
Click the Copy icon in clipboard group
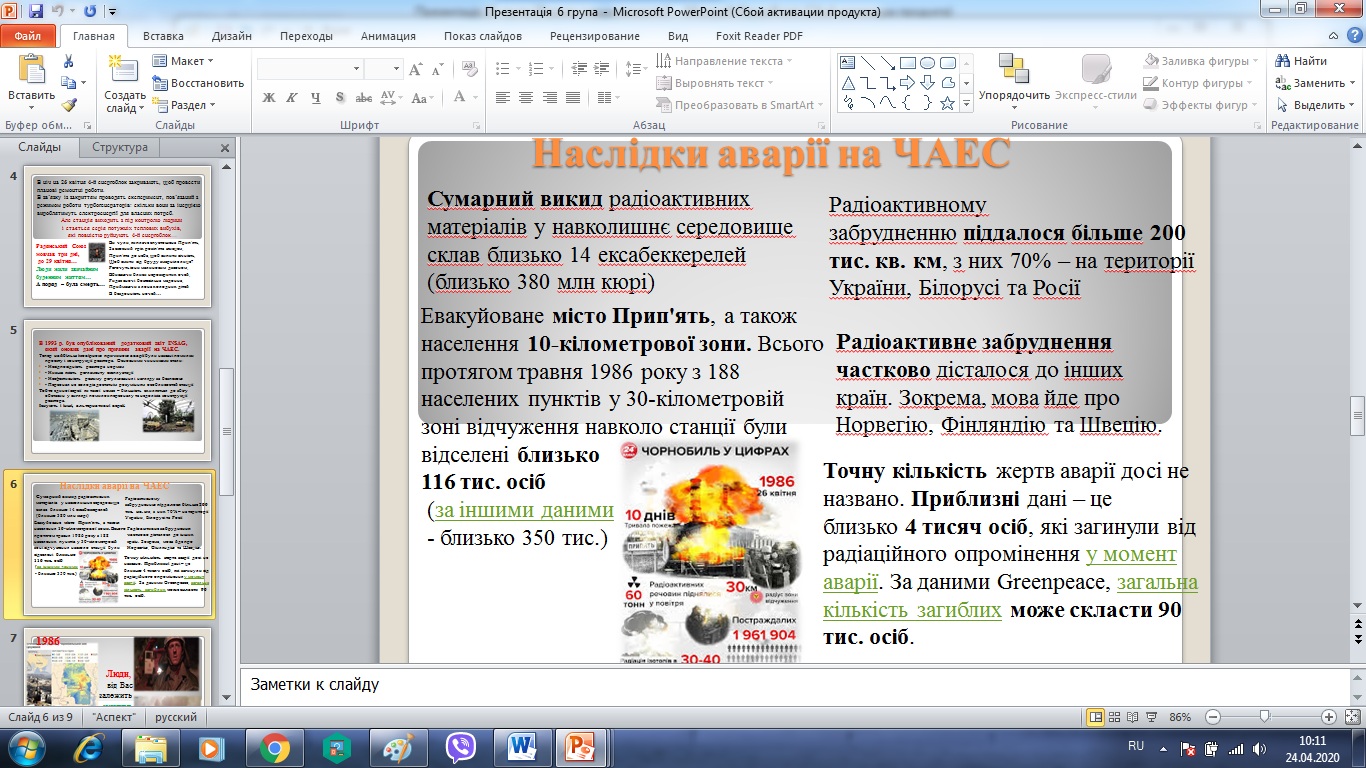click(67, 83)
